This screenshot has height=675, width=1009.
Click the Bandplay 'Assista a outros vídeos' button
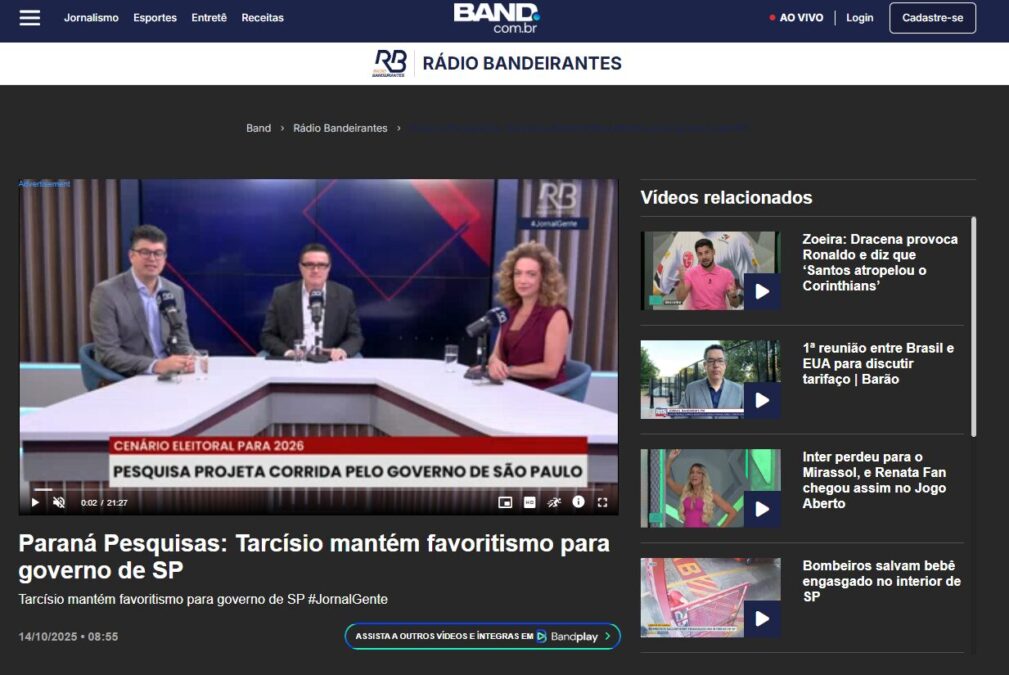(x=483, y=636)
